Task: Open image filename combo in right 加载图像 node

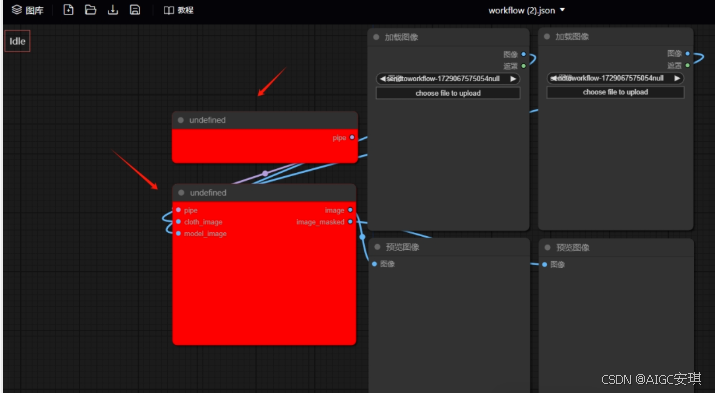Action: (x=615, y=78)
